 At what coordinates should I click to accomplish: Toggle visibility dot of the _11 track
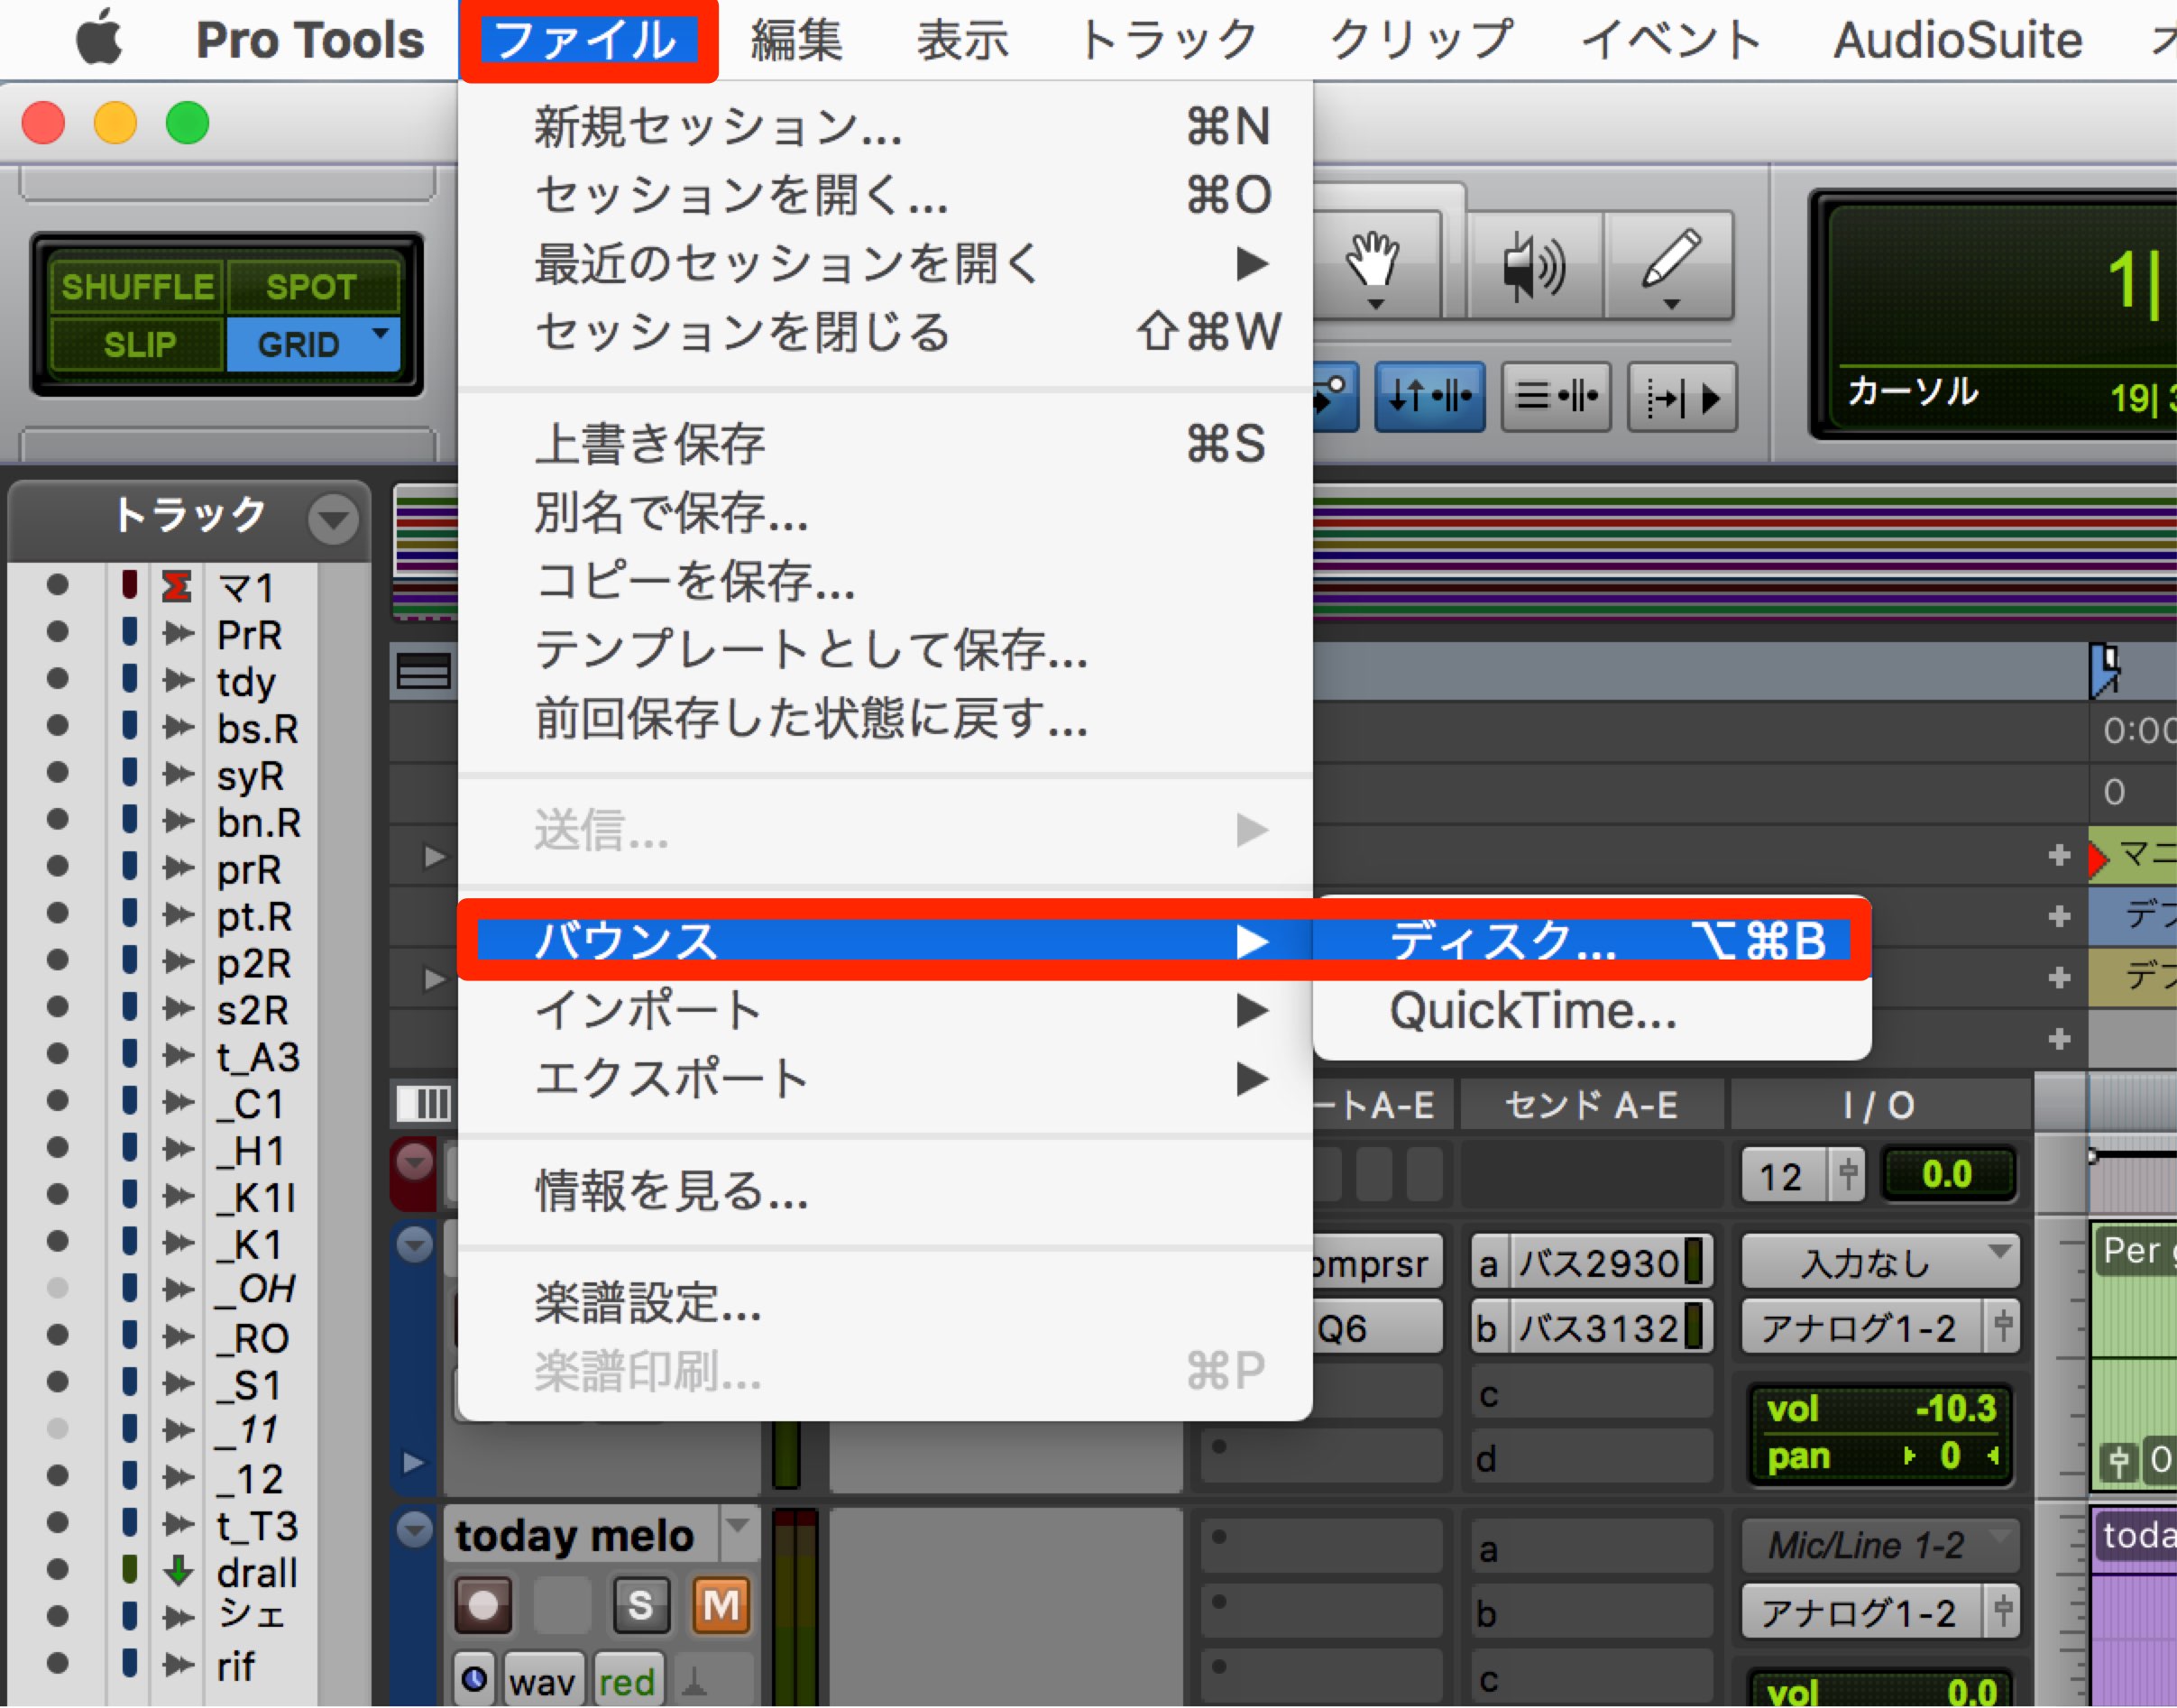[58, 1429]
